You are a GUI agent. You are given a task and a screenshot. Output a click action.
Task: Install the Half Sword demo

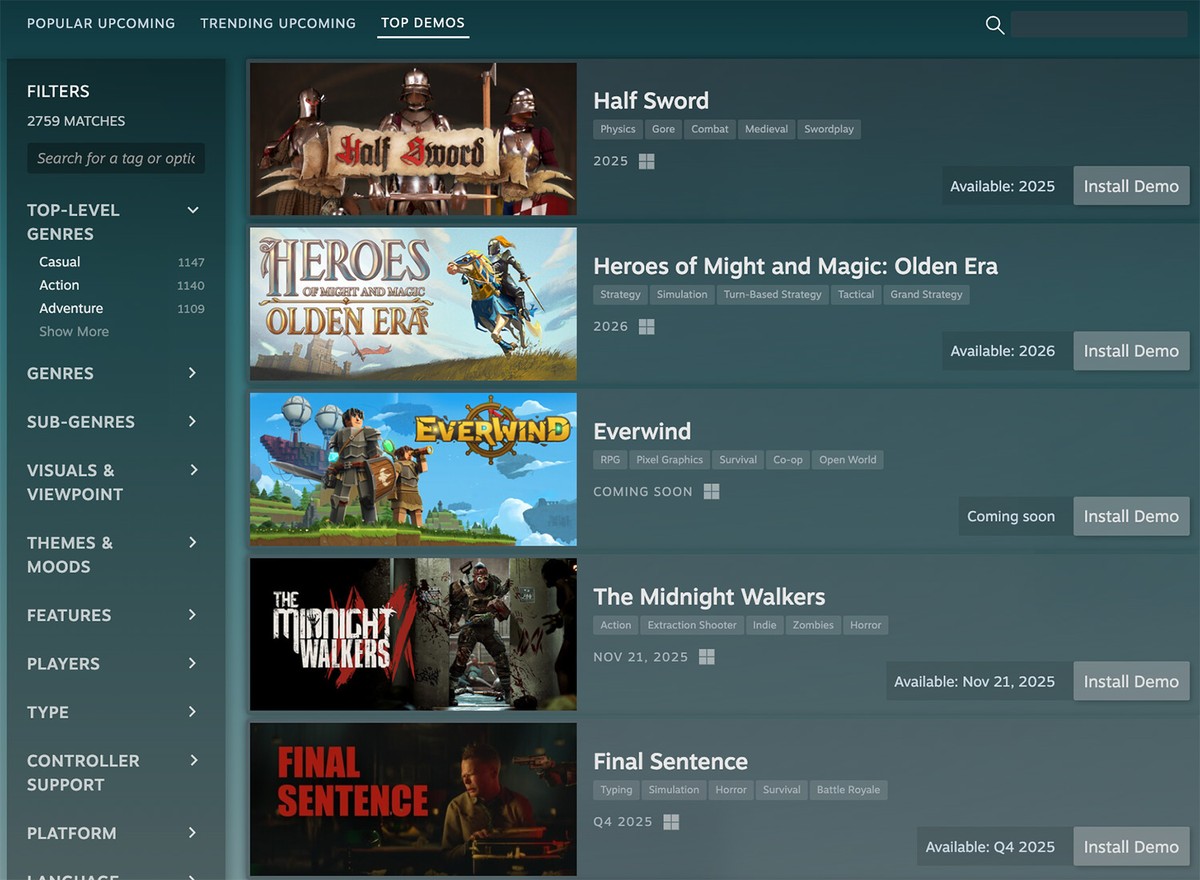[1131, 186]
